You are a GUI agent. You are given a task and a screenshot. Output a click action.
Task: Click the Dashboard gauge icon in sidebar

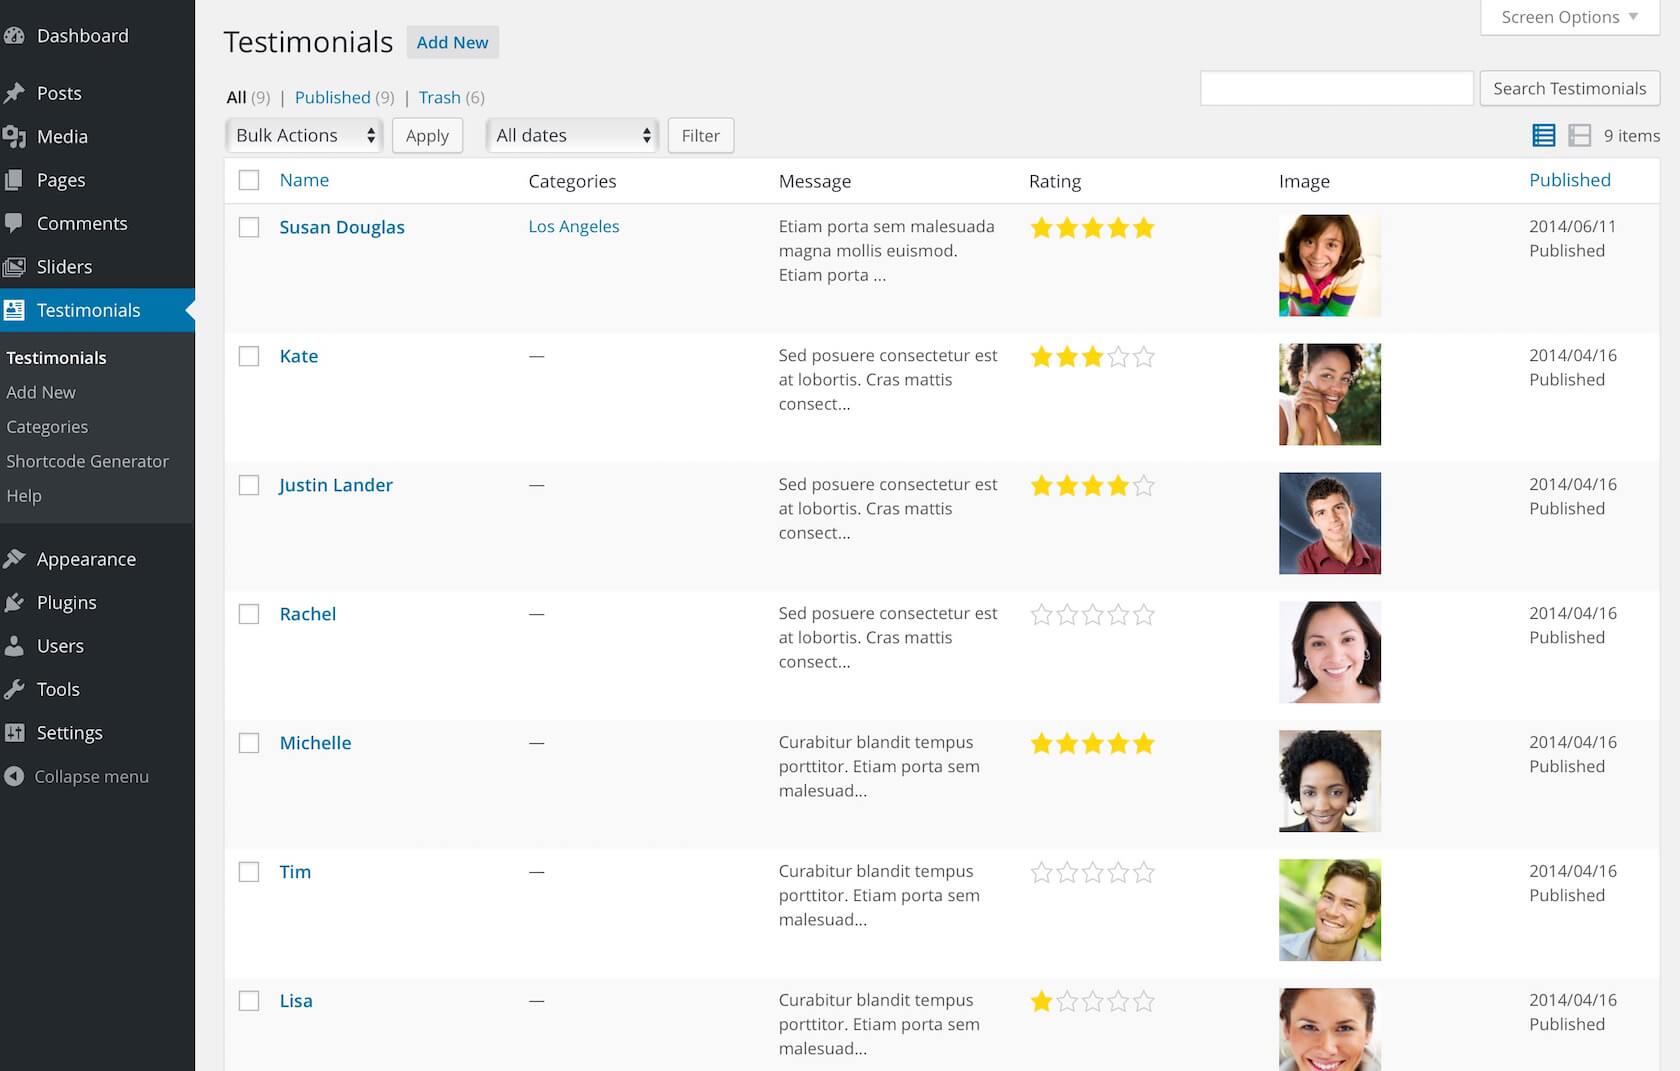(14, 36)
